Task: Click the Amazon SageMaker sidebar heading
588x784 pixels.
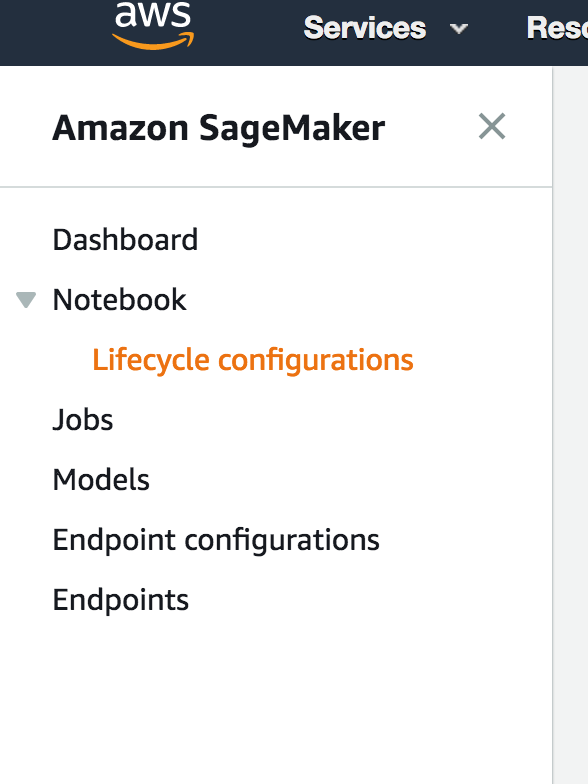Action: point(219,128)
